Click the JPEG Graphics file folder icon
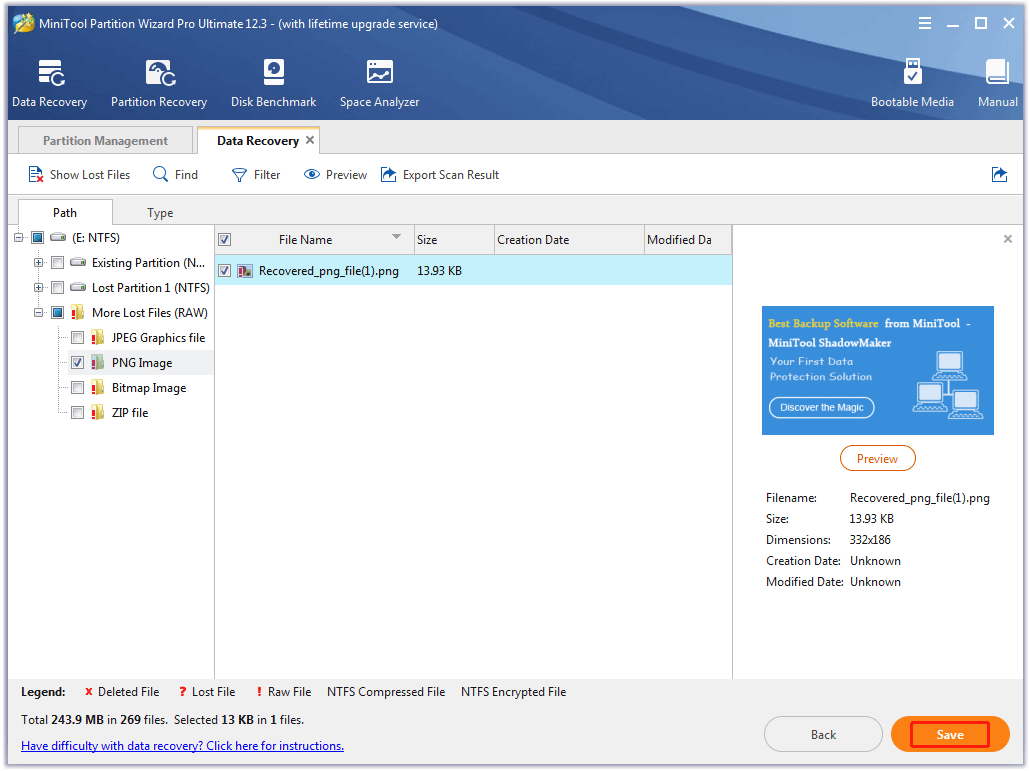1029x771 pixels. click(x=97, y=337)
